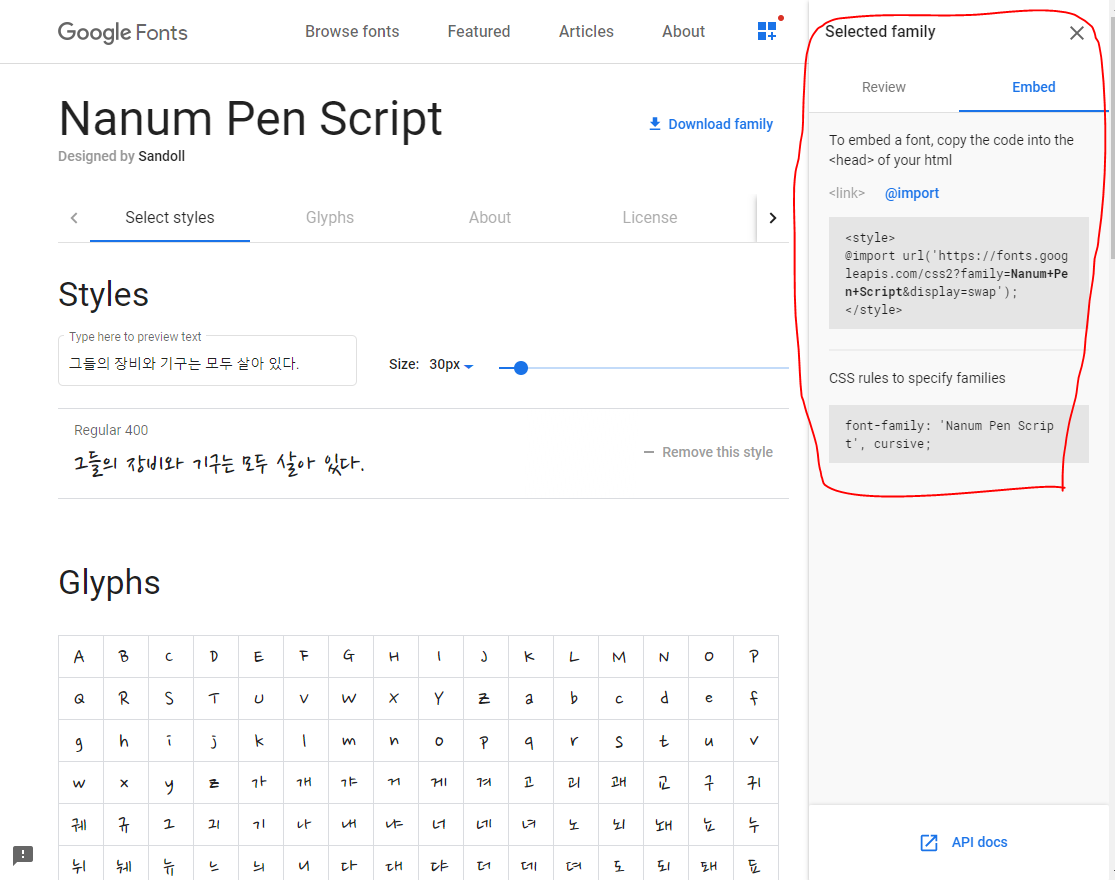This screenshot has width=1115, height=880.
Task: Switch to the Review tab
Action: [884, 87]
